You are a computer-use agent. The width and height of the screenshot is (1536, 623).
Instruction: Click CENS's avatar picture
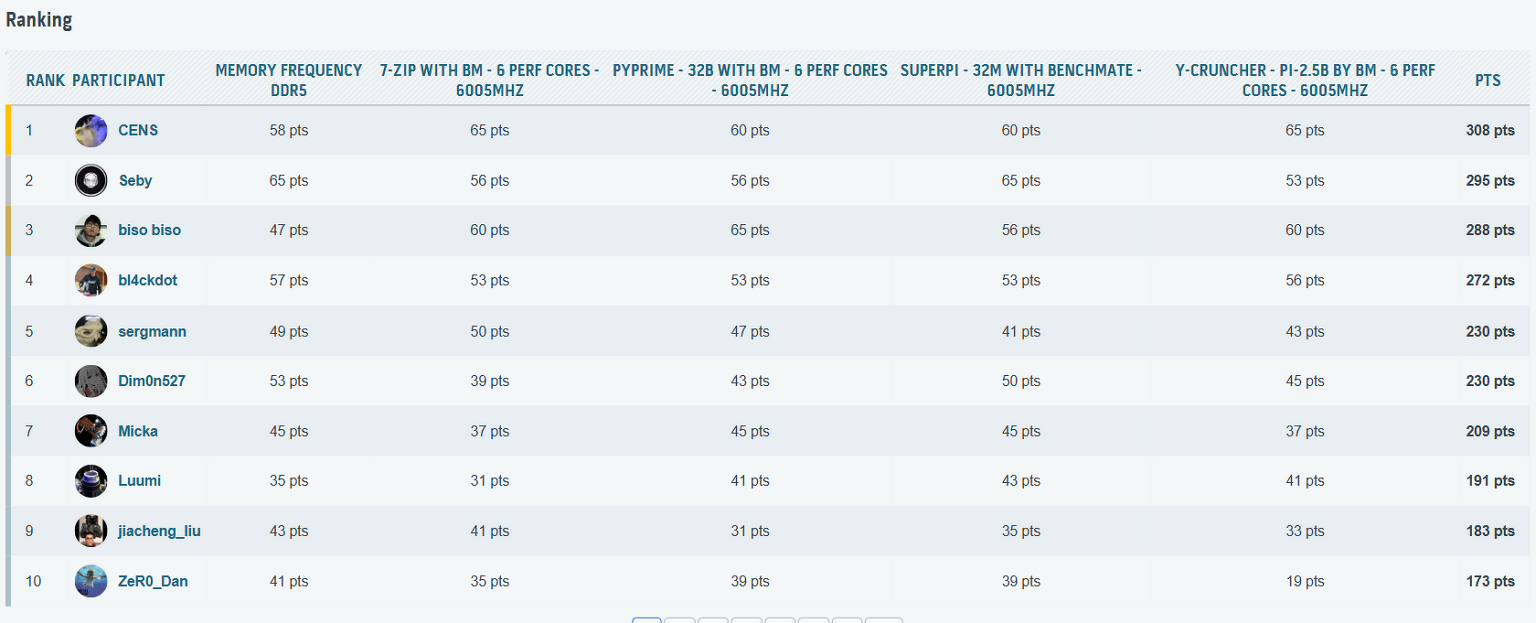[x=91, y=131]
